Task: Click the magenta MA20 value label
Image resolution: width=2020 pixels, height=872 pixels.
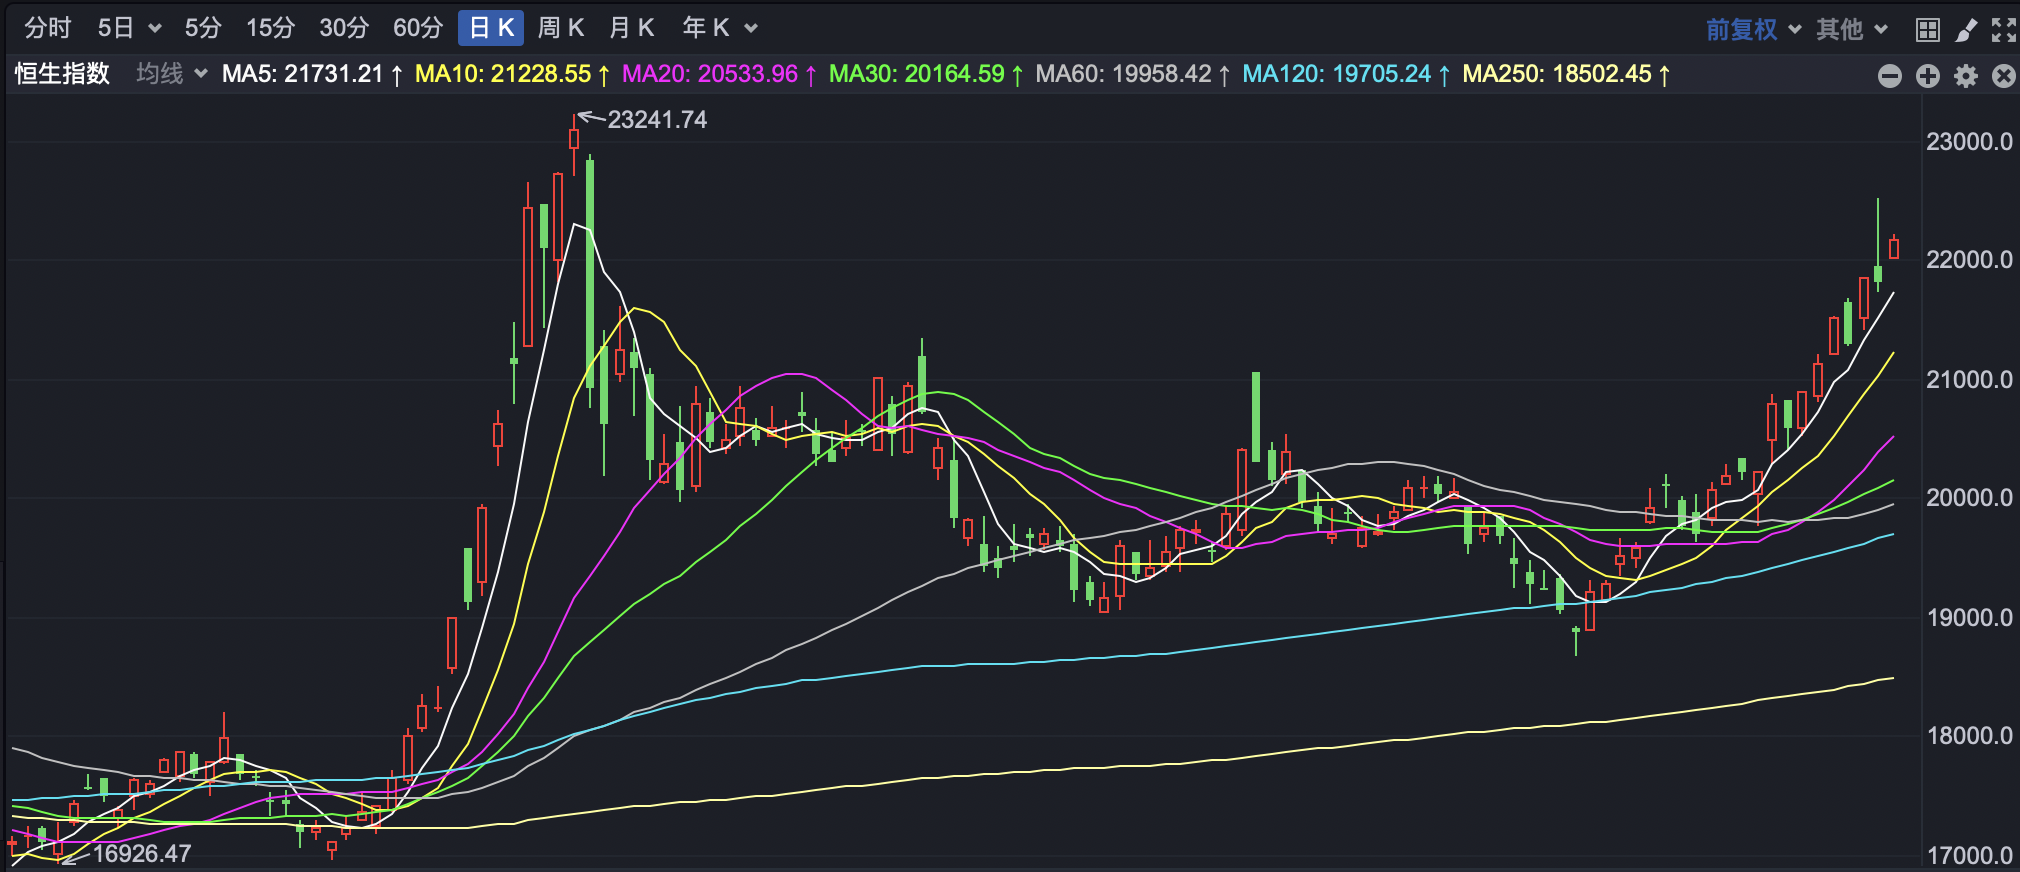Action: coord(718,74)
